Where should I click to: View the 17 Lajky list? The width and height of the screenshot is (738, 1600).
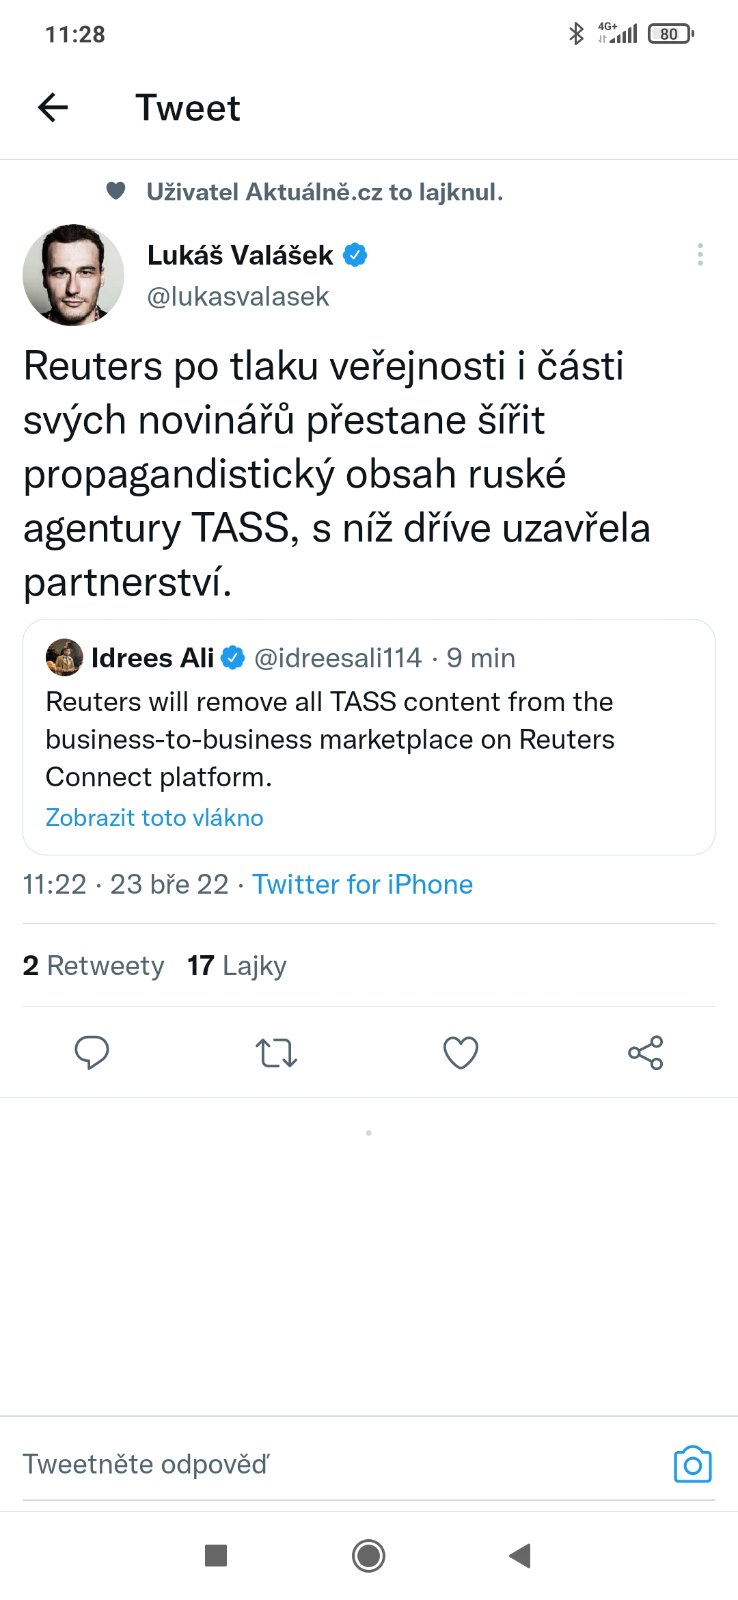tap(237, 965)
